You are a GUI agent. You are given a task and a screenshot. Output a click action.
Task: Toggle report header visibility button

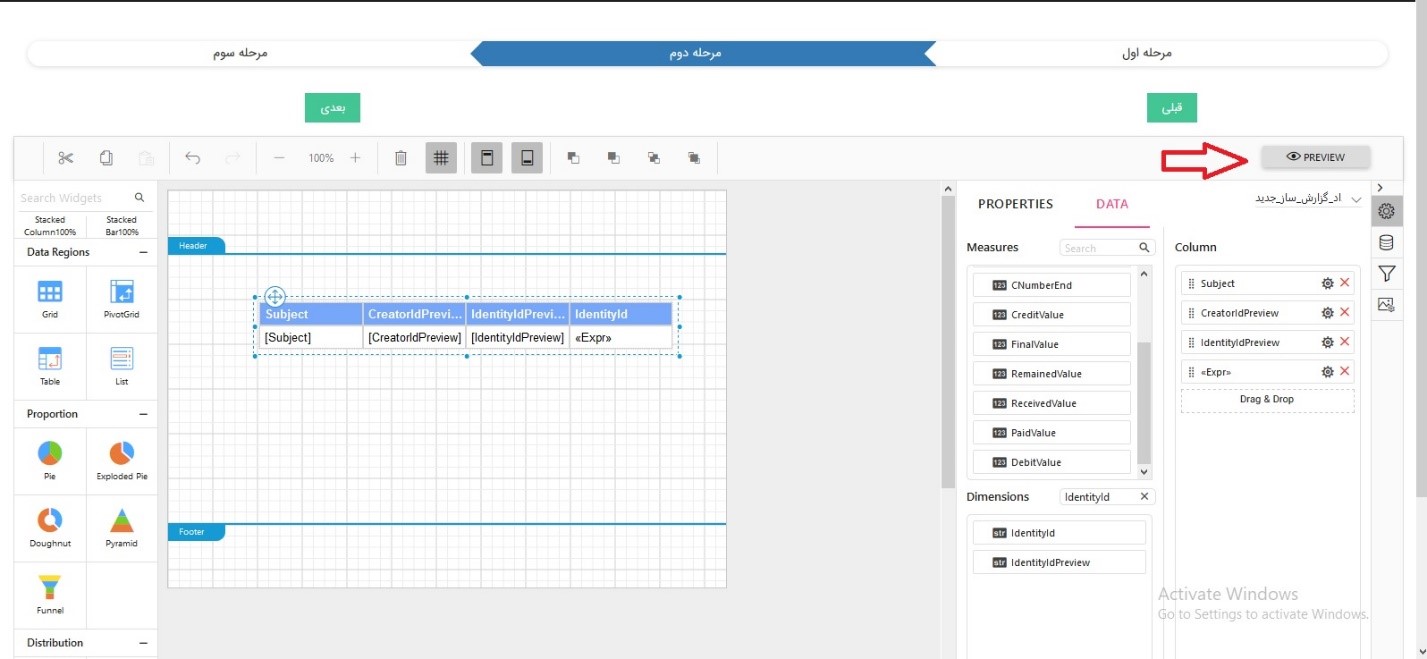tap(487, 158)
